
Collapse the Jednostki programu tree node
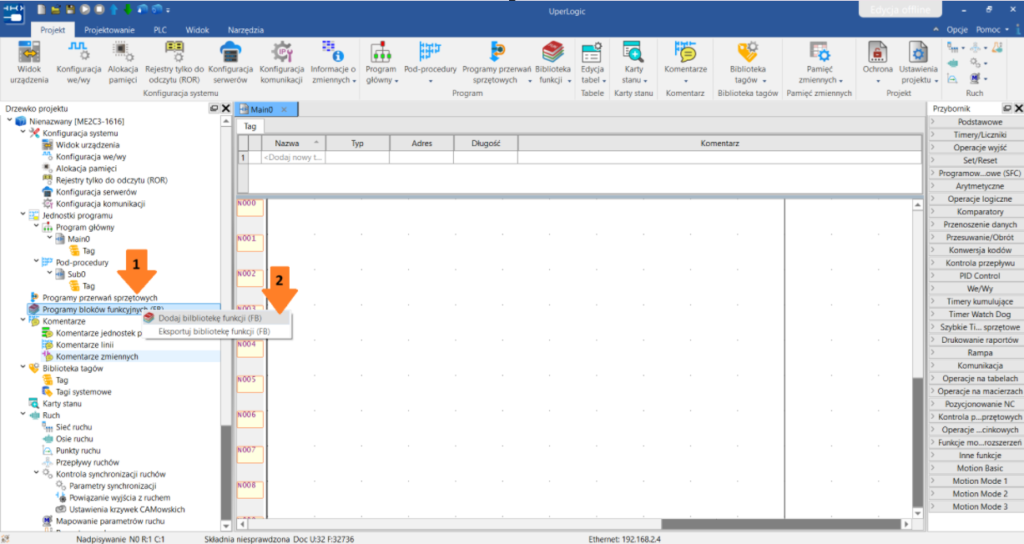23,215
